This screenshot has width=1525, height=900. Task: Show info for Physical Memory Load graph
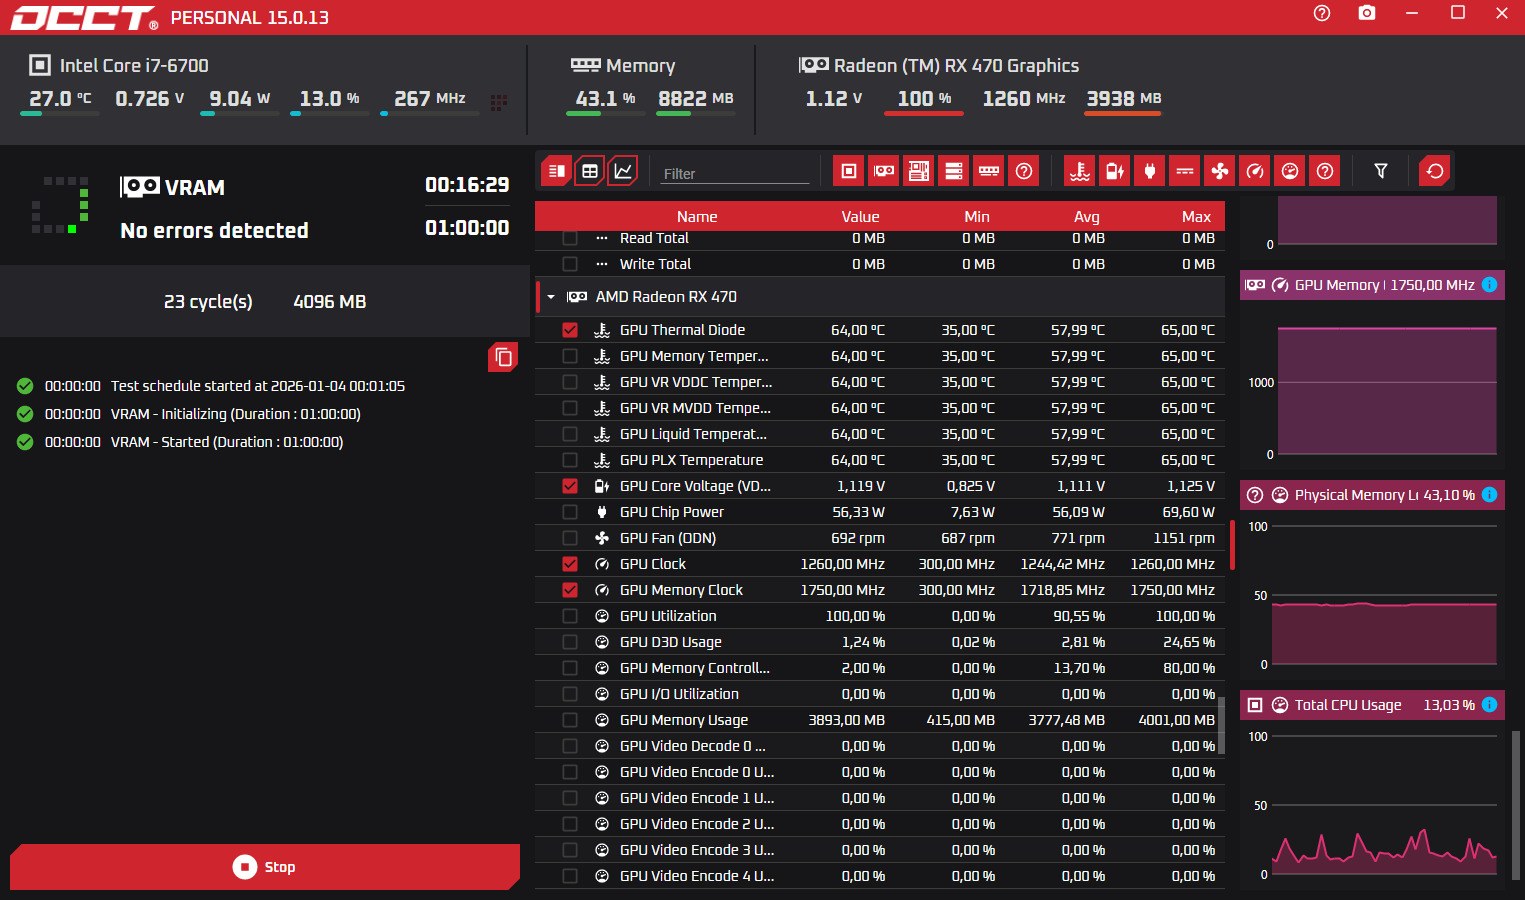[1489, 495]
